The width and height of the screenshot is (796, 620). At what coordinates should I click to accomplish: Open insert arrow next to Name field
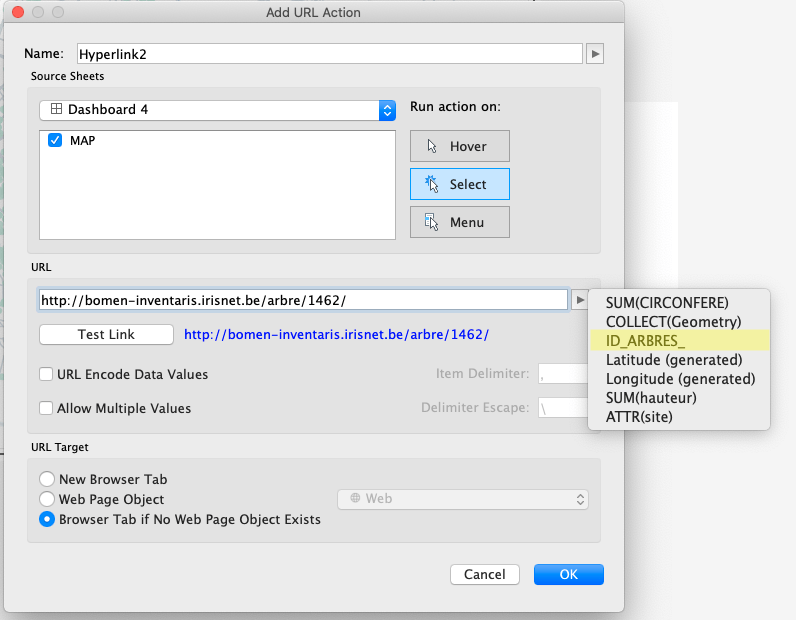click(x=595, y=54)
